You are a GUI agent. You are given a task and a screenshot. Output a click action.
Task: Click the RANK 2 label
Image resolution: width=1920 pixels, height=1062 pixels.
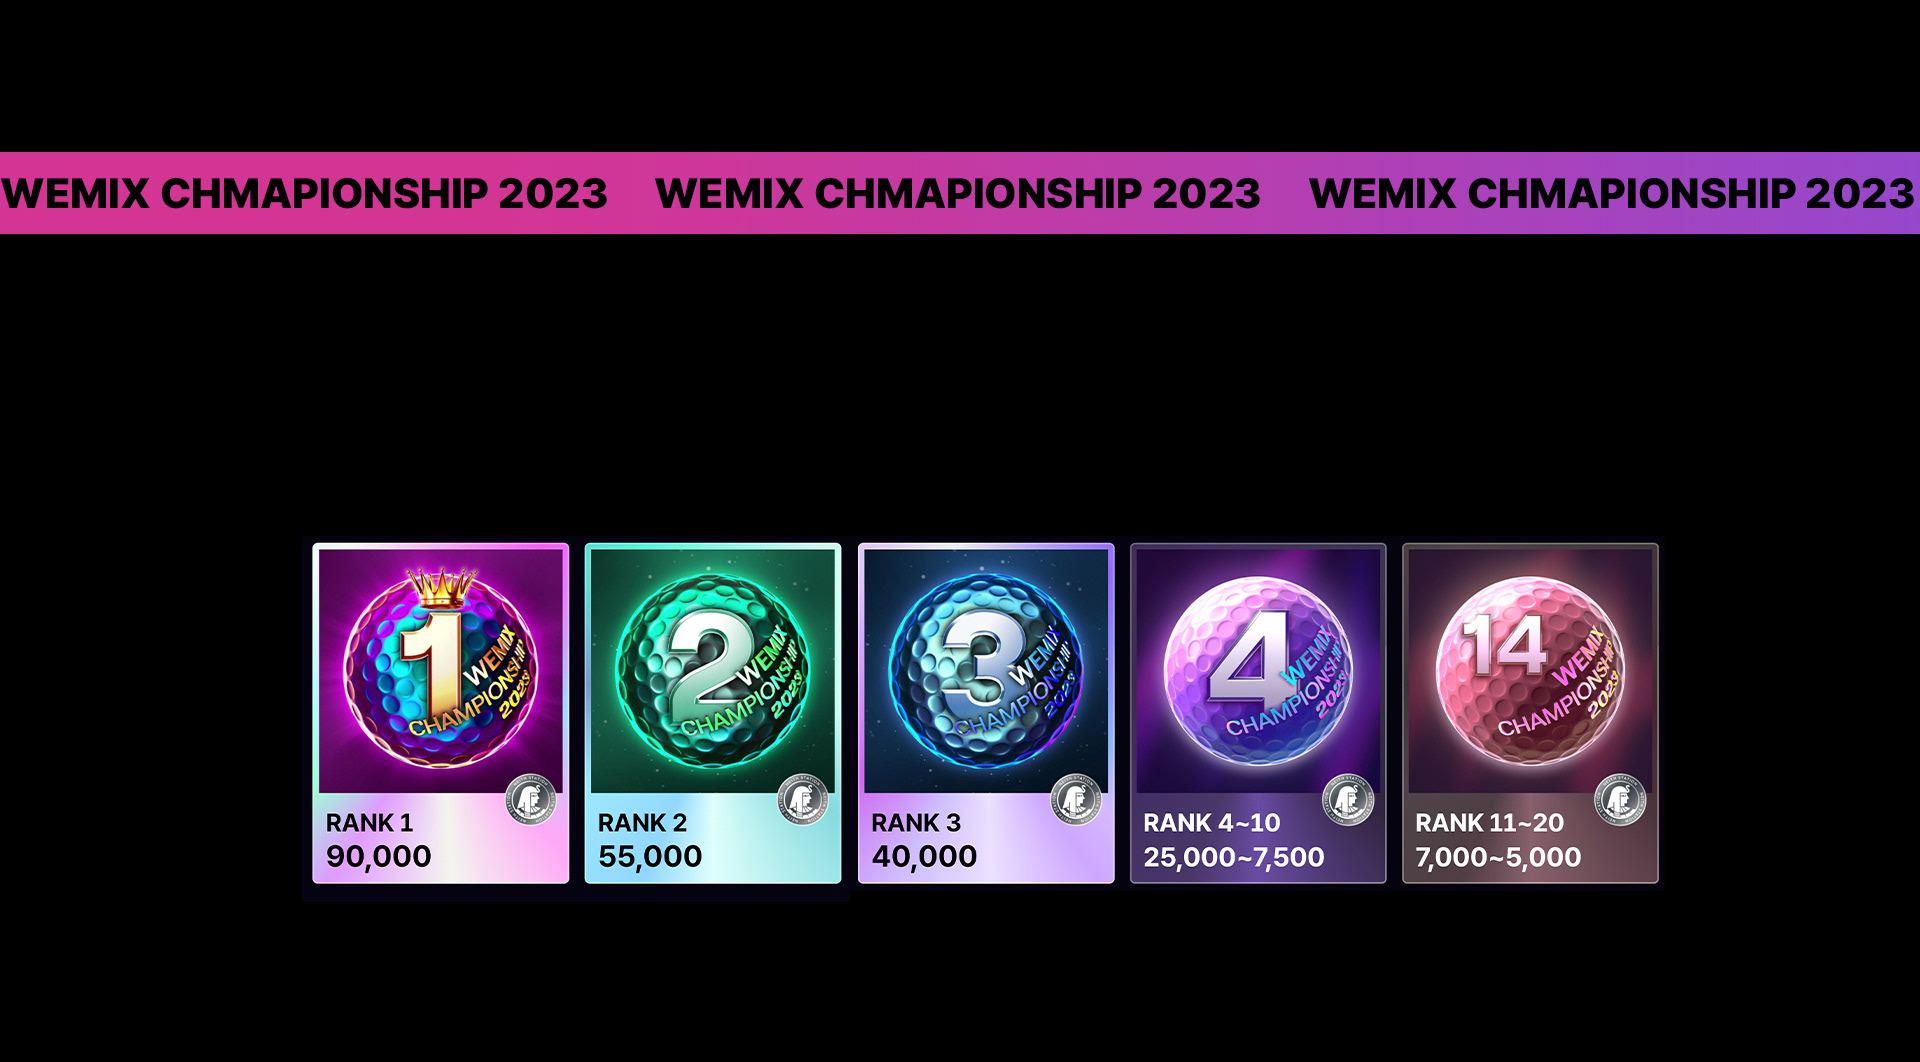(642, 823)
